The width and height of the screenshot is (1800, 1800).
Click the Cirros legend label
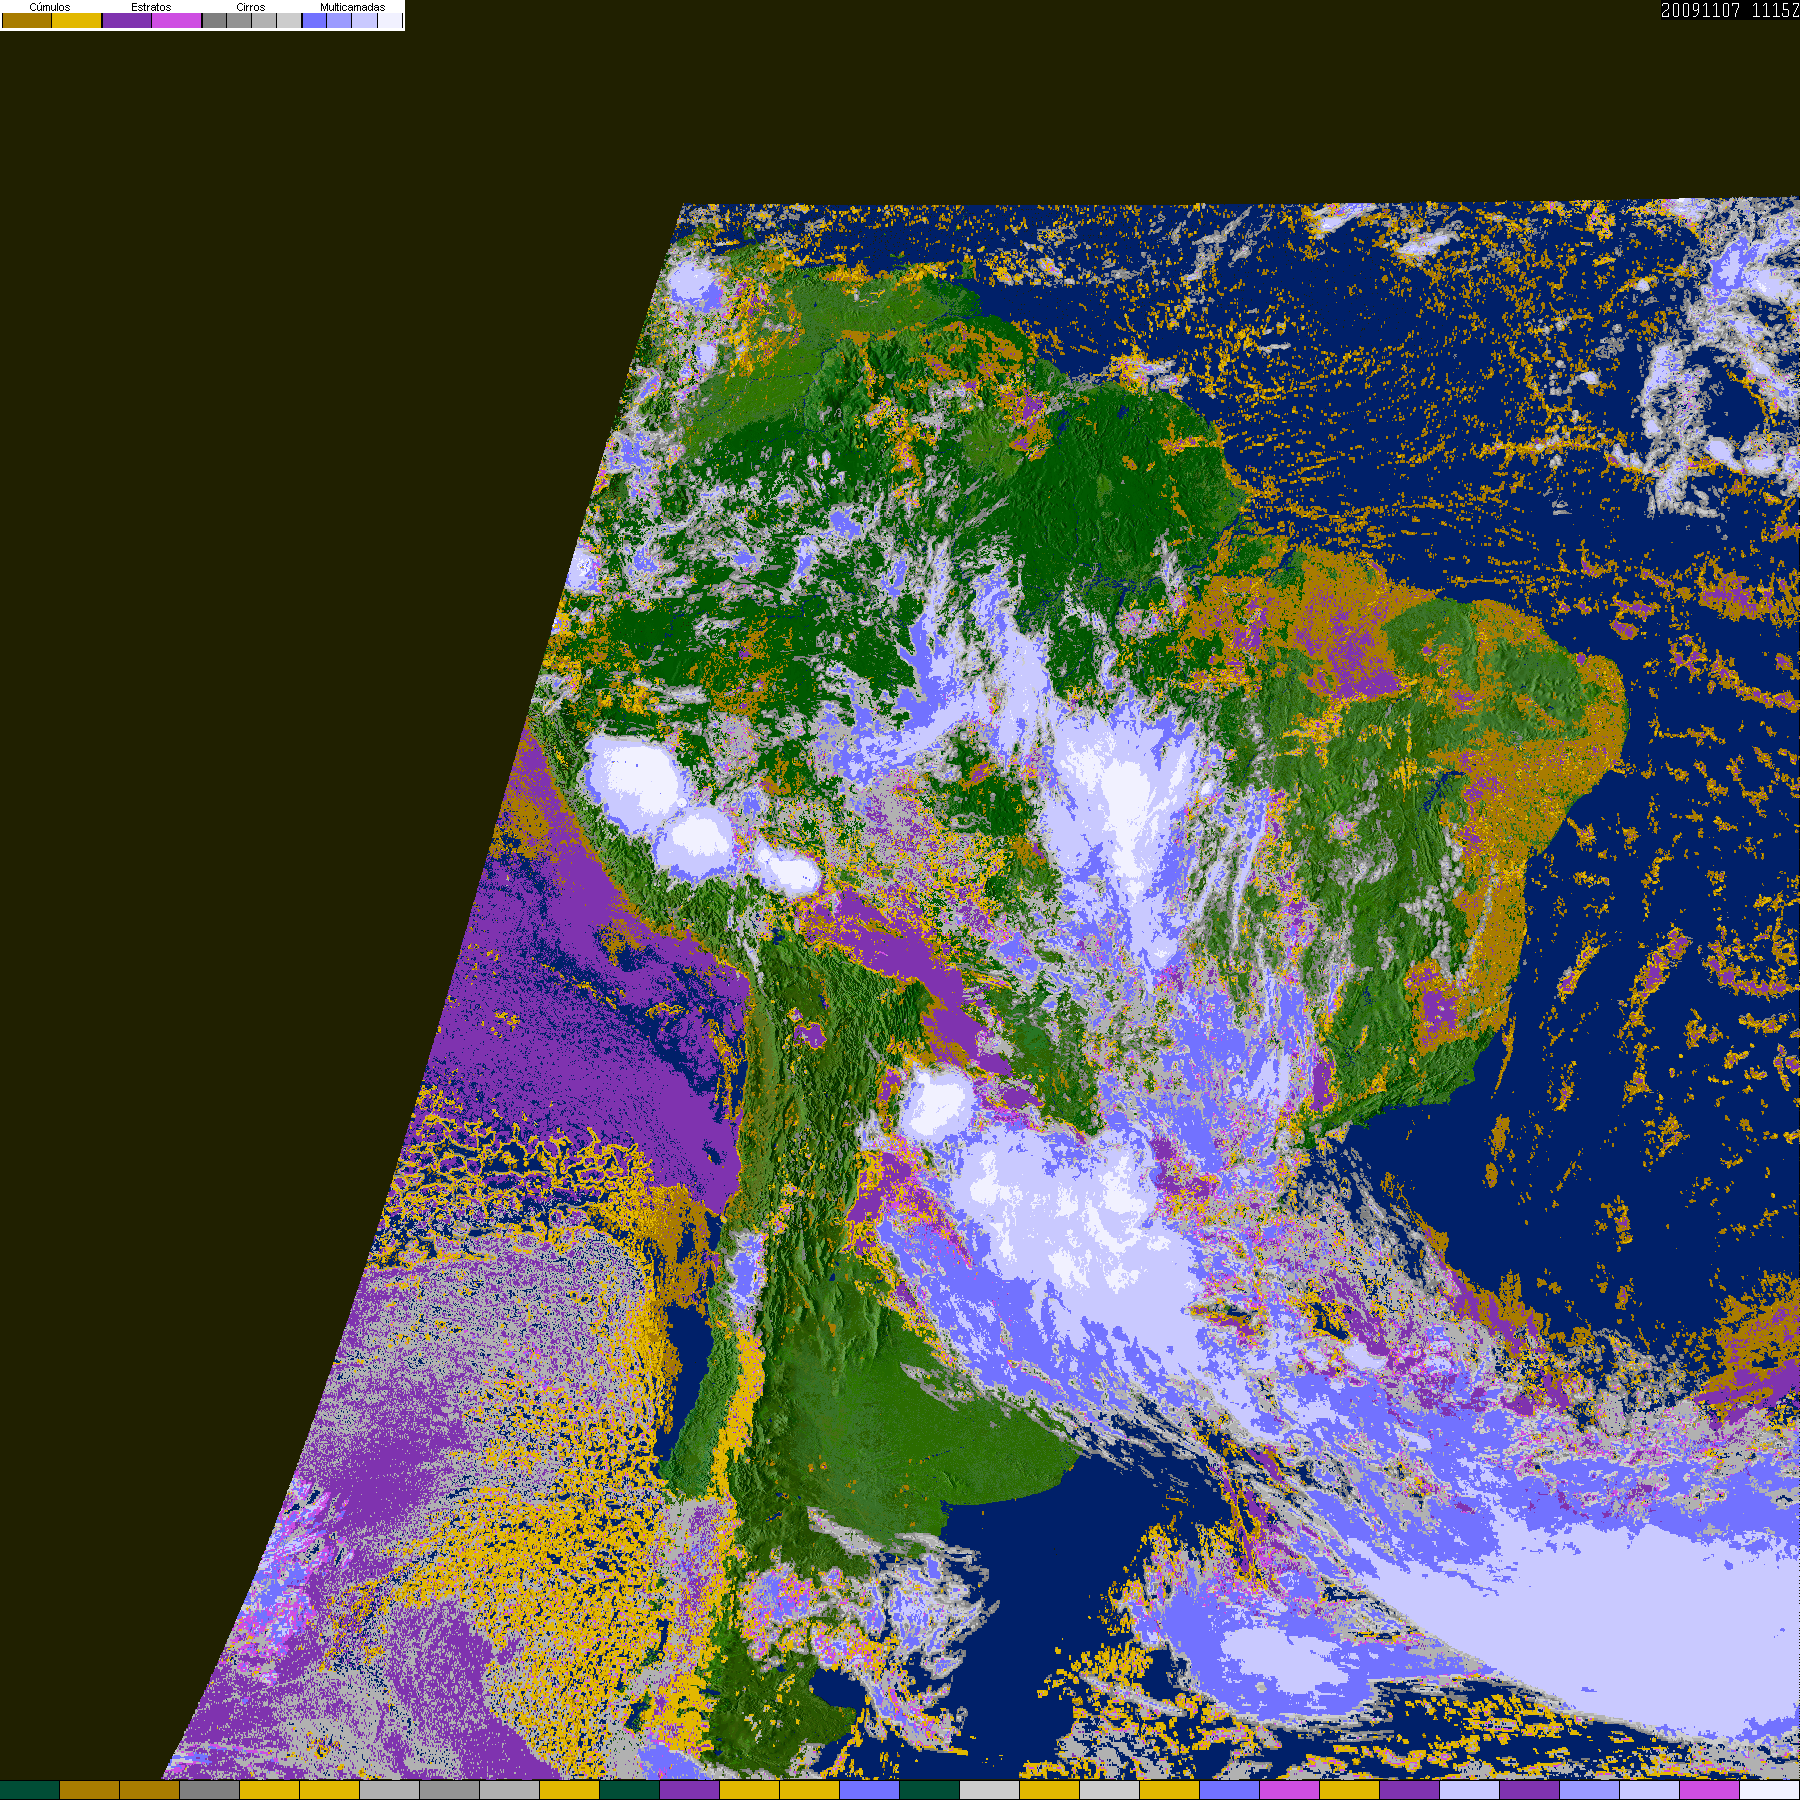(251, 7)
